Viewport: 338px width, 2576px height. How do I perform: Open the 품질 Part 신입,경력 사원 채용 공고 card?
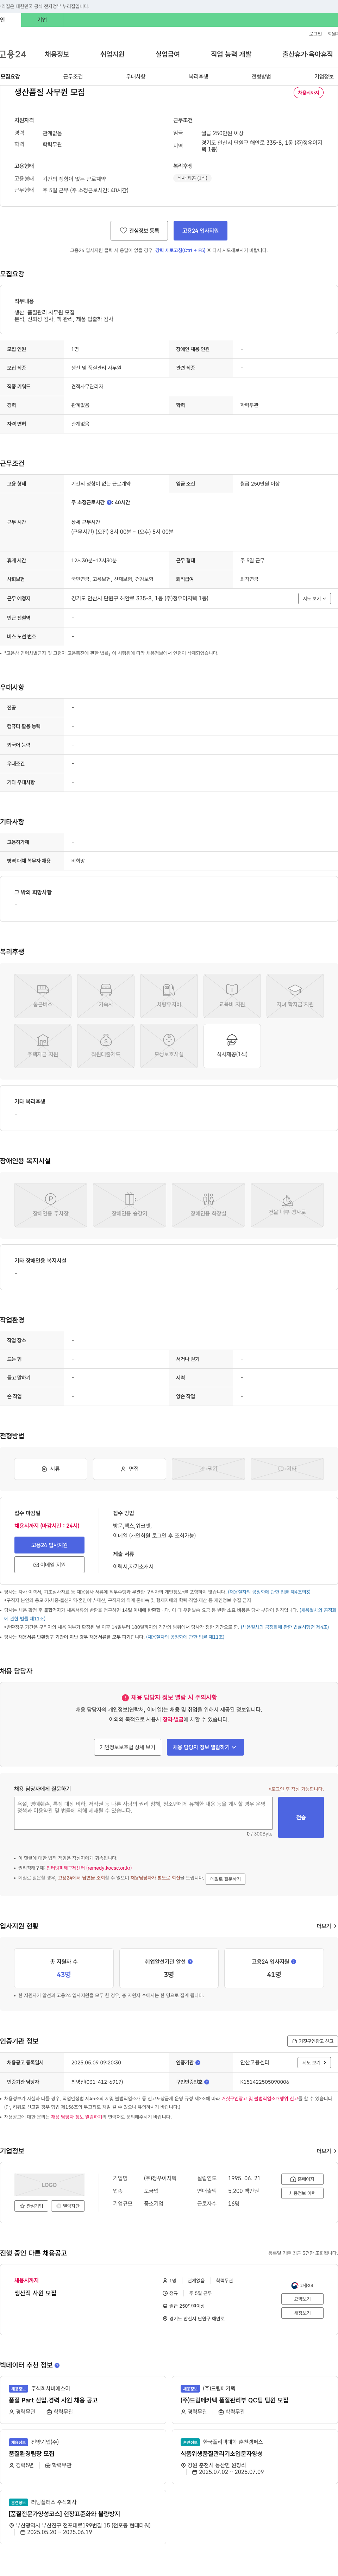(83, 2400)
